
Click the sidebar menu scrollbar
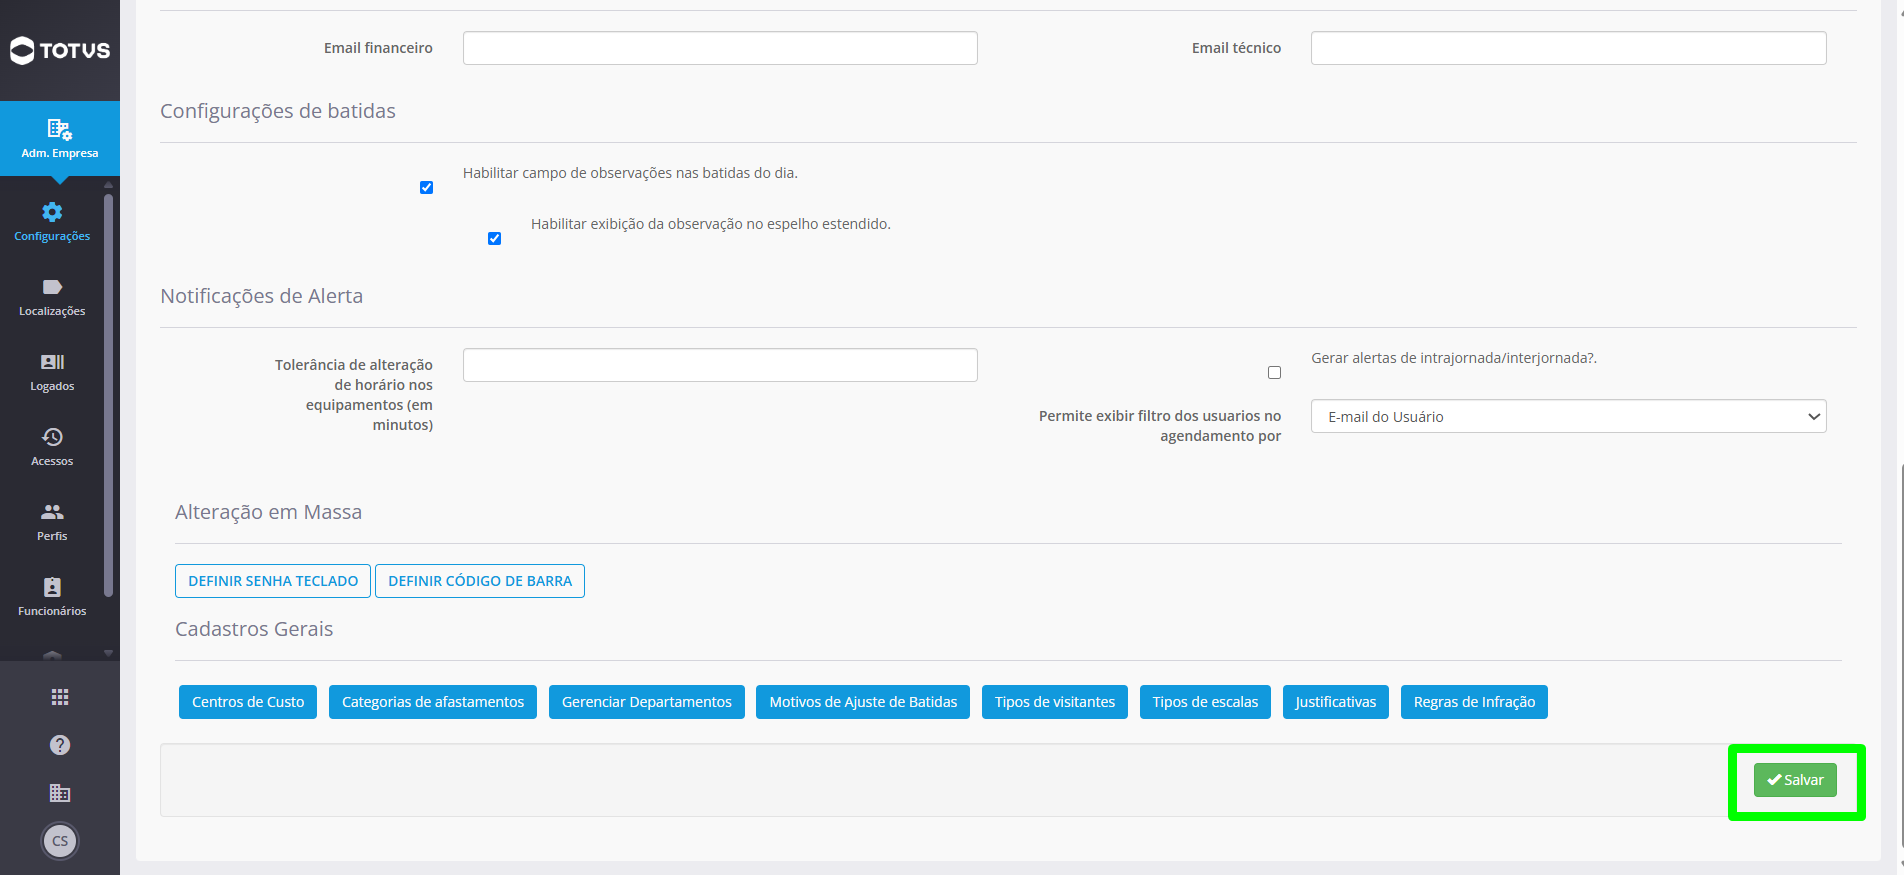coord(108,395)
